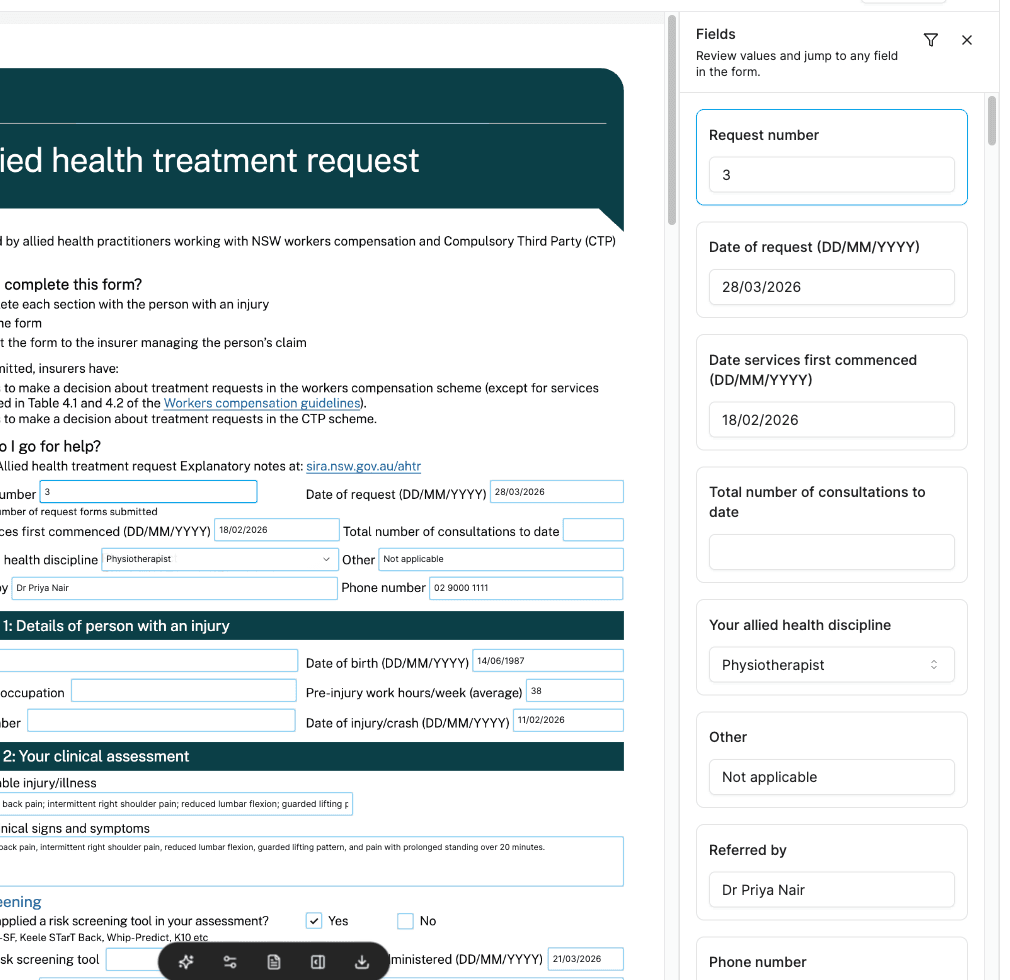This screenshot has height=980, width=1010.
Task: Select the Date of request field showing 28/03/2026
Action: pos(831,287)
